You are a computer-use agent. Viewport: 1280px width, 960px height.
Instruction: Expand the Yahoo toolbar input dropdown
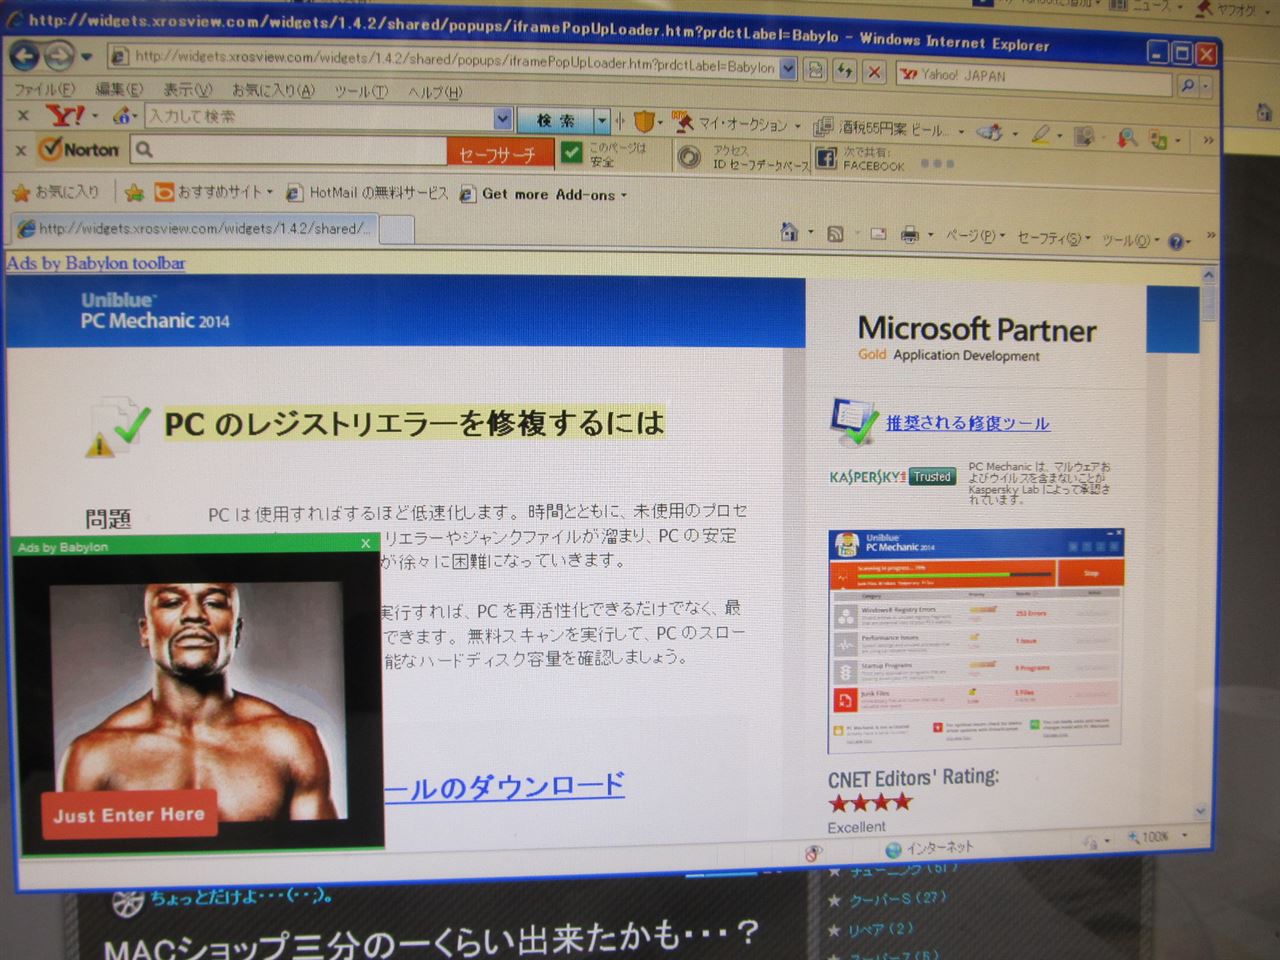click(502, 120)
